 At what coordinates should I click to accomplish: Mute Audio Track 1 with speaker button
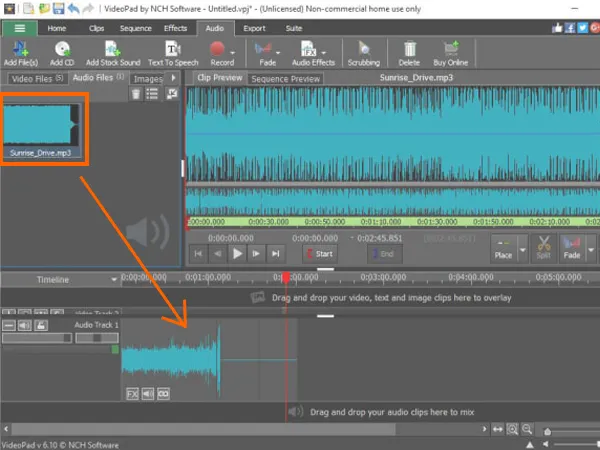(x=25, y=326)
